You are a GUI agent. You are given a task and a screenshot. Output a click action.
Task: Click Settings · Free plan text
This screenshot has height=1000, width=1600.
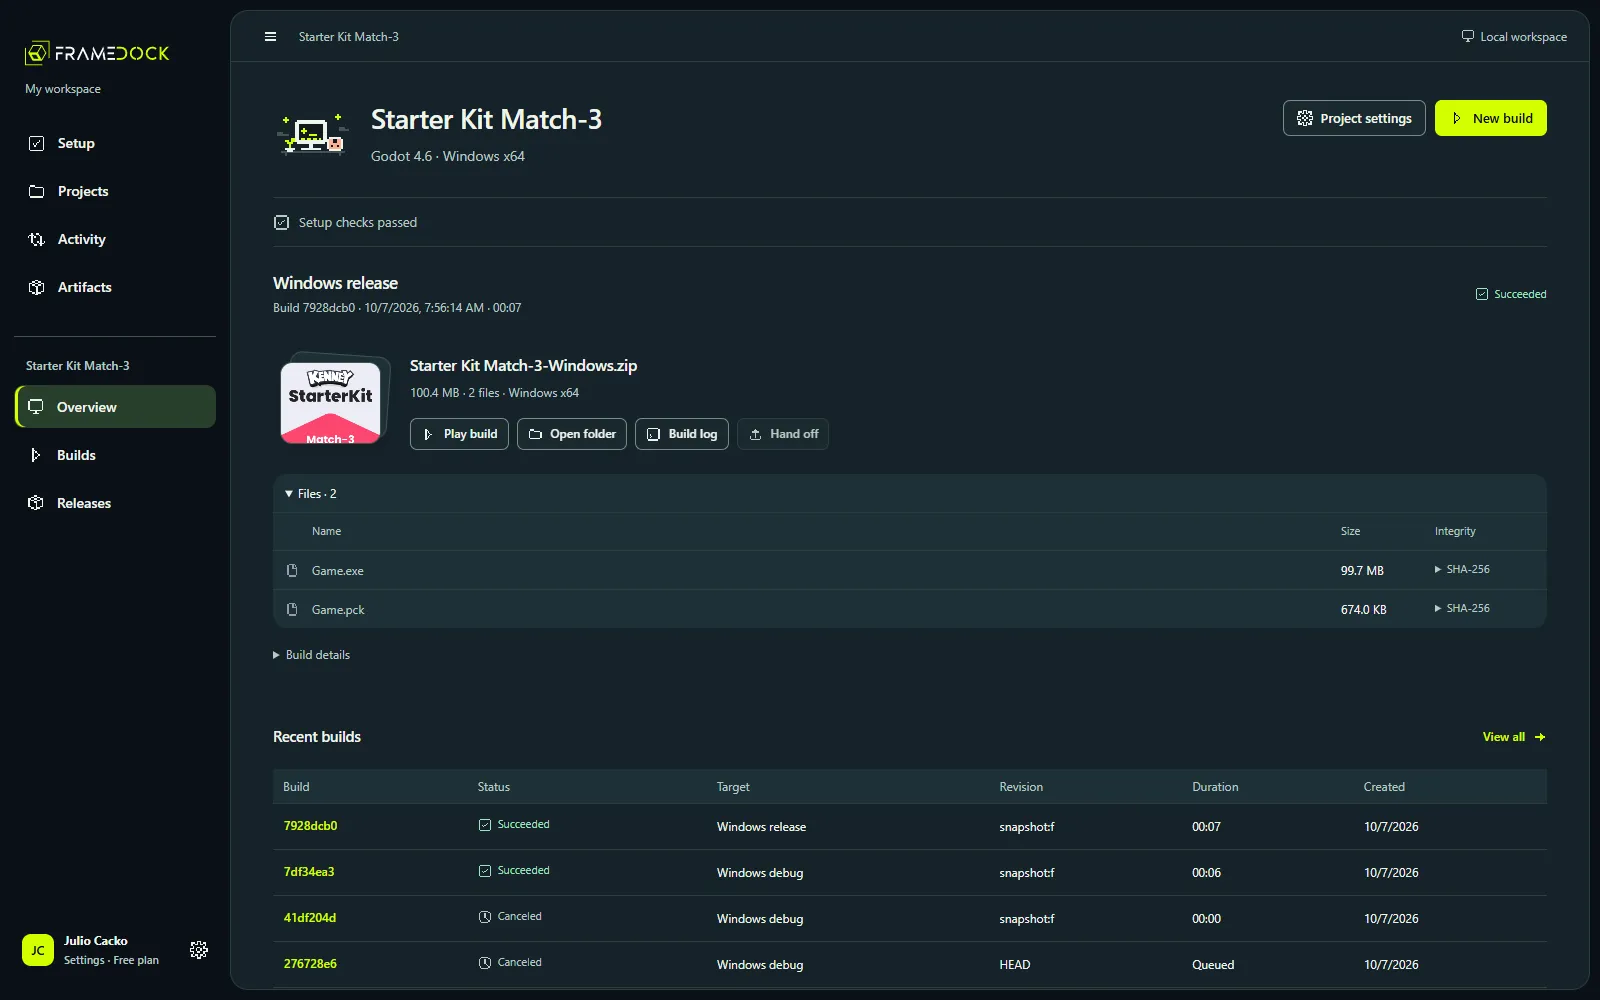click(x=111, y=960)
